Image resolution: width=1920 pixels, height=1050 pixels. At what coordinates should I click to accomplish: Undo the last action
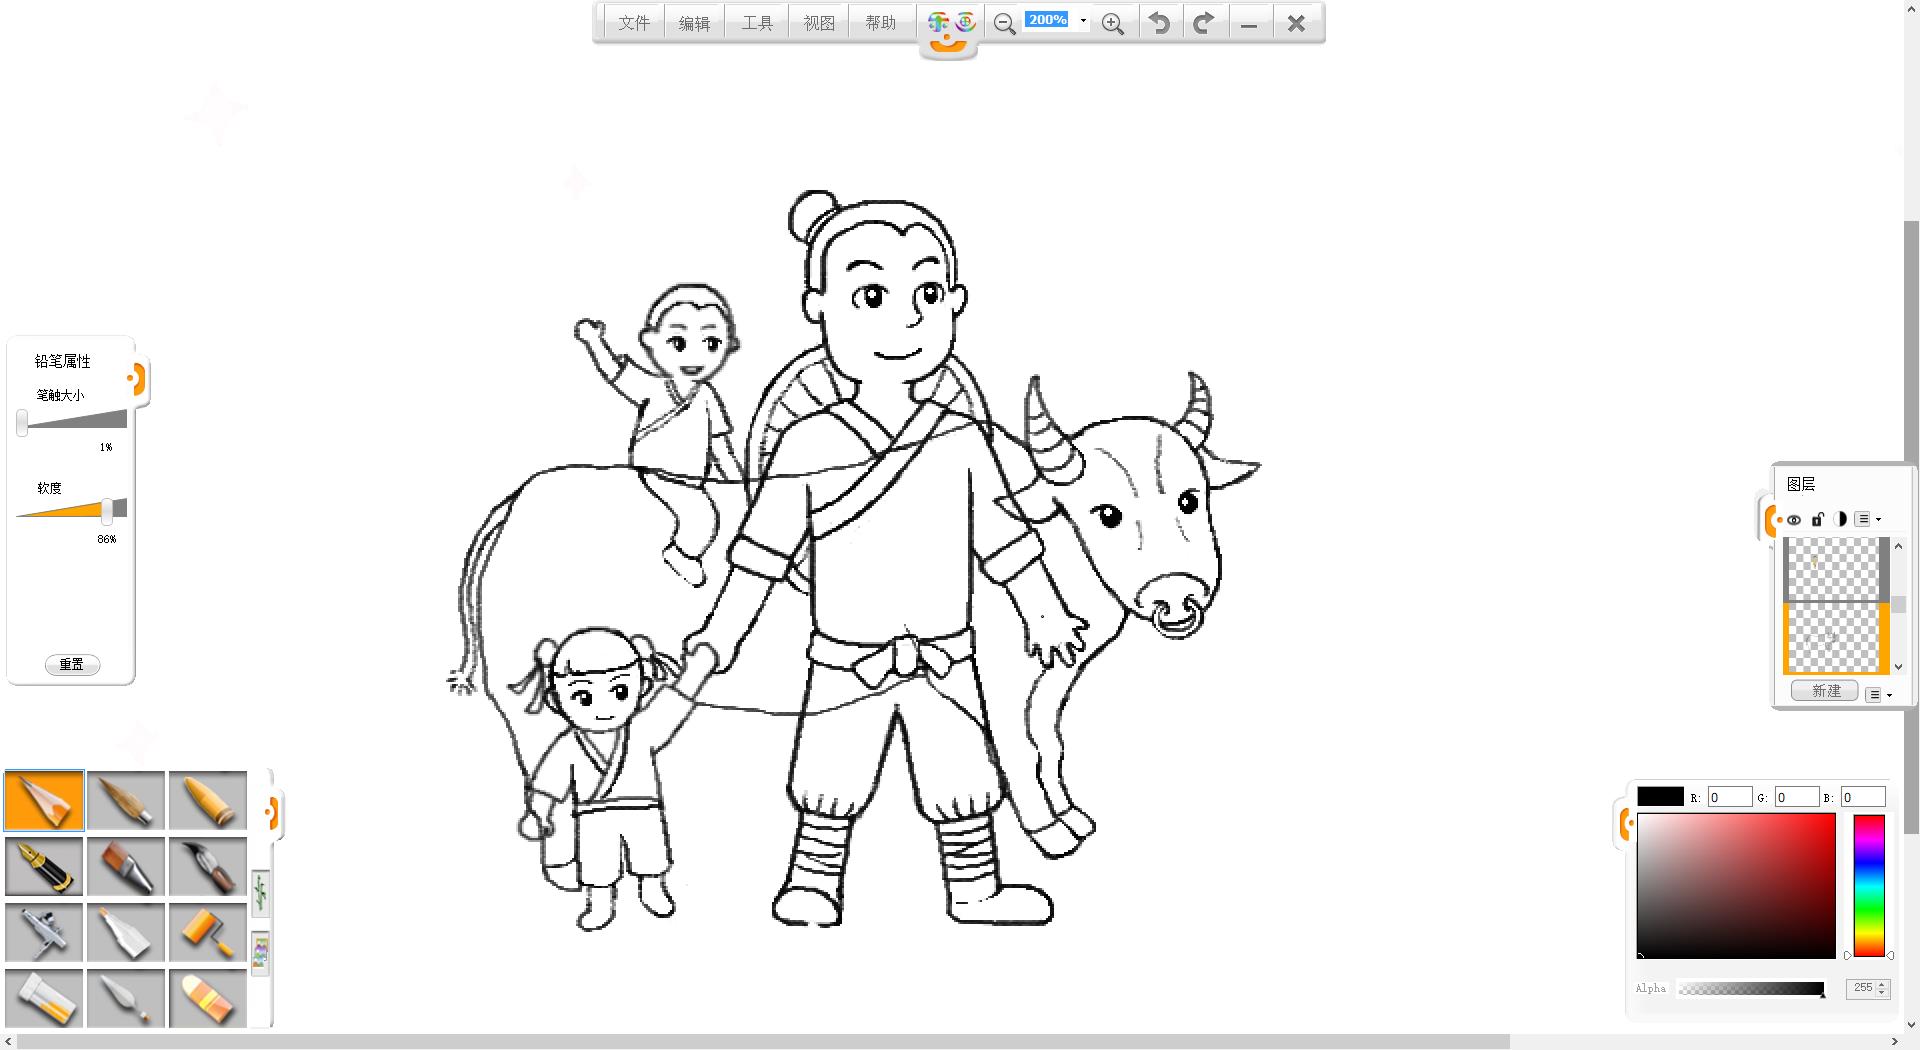[x=1159, y=23]
